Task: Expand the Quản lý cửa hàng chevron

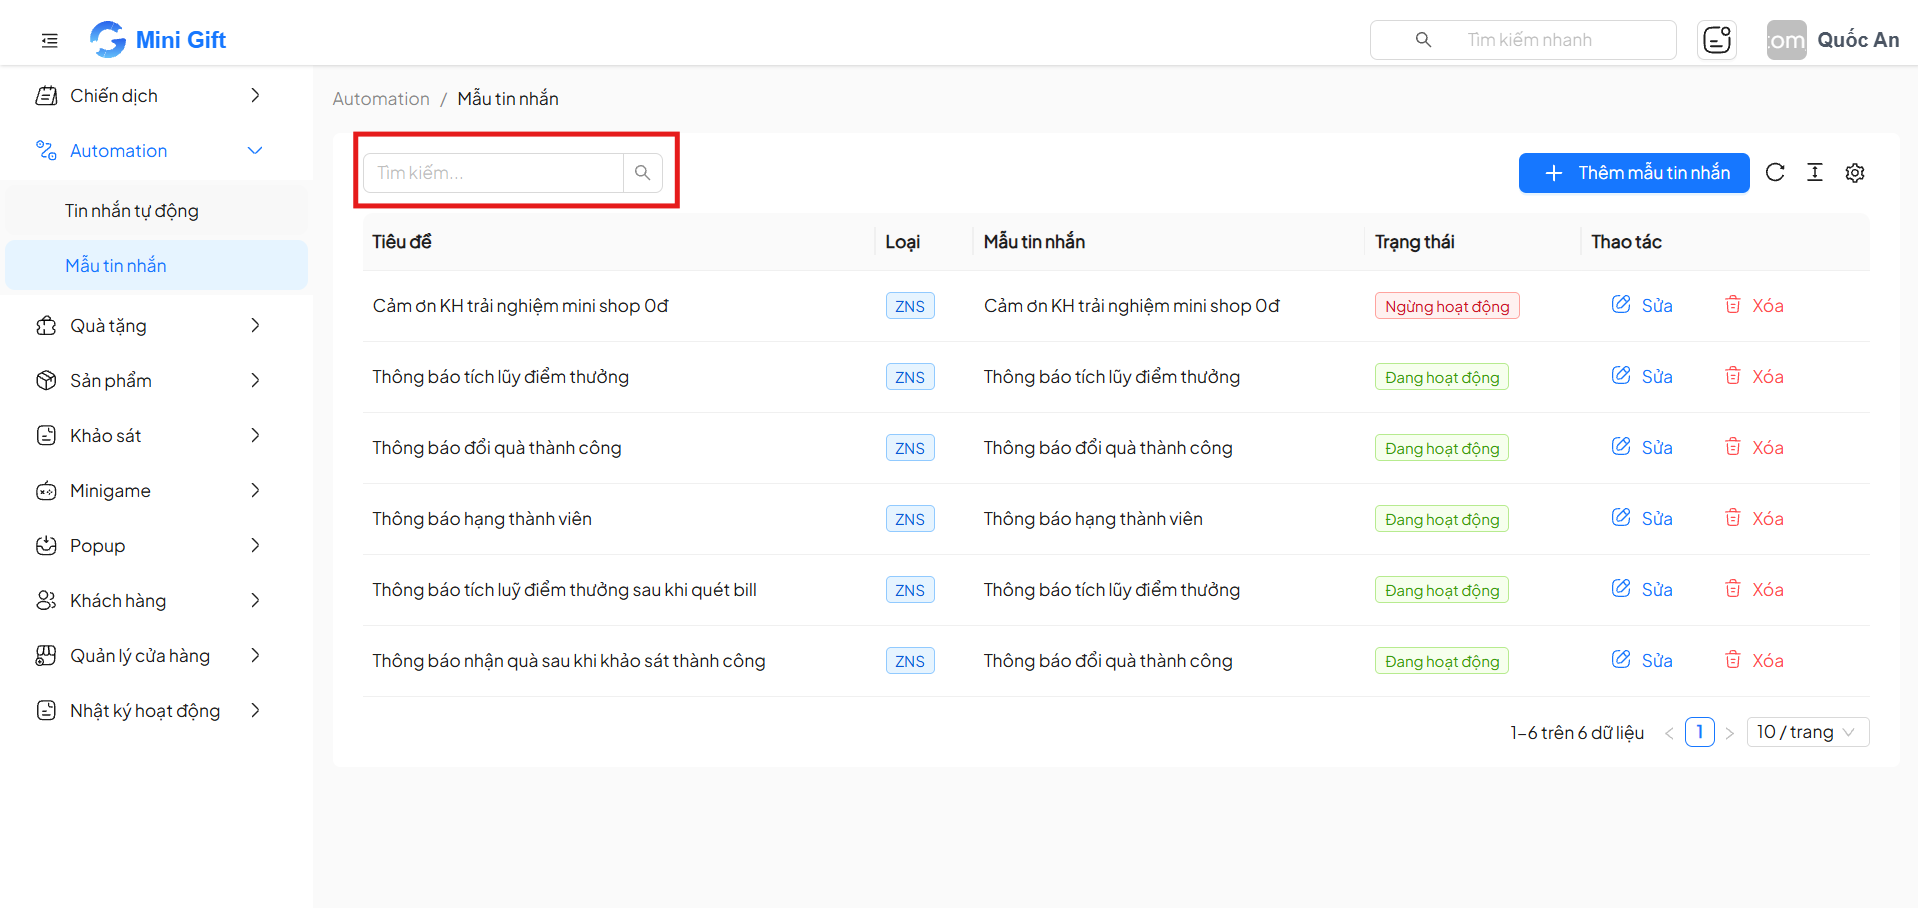Action: click(x=255, y=655)
